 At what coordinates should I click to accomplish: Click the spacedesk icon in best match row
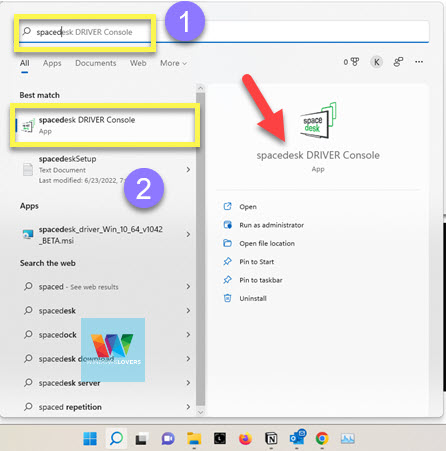click(28, 126)
